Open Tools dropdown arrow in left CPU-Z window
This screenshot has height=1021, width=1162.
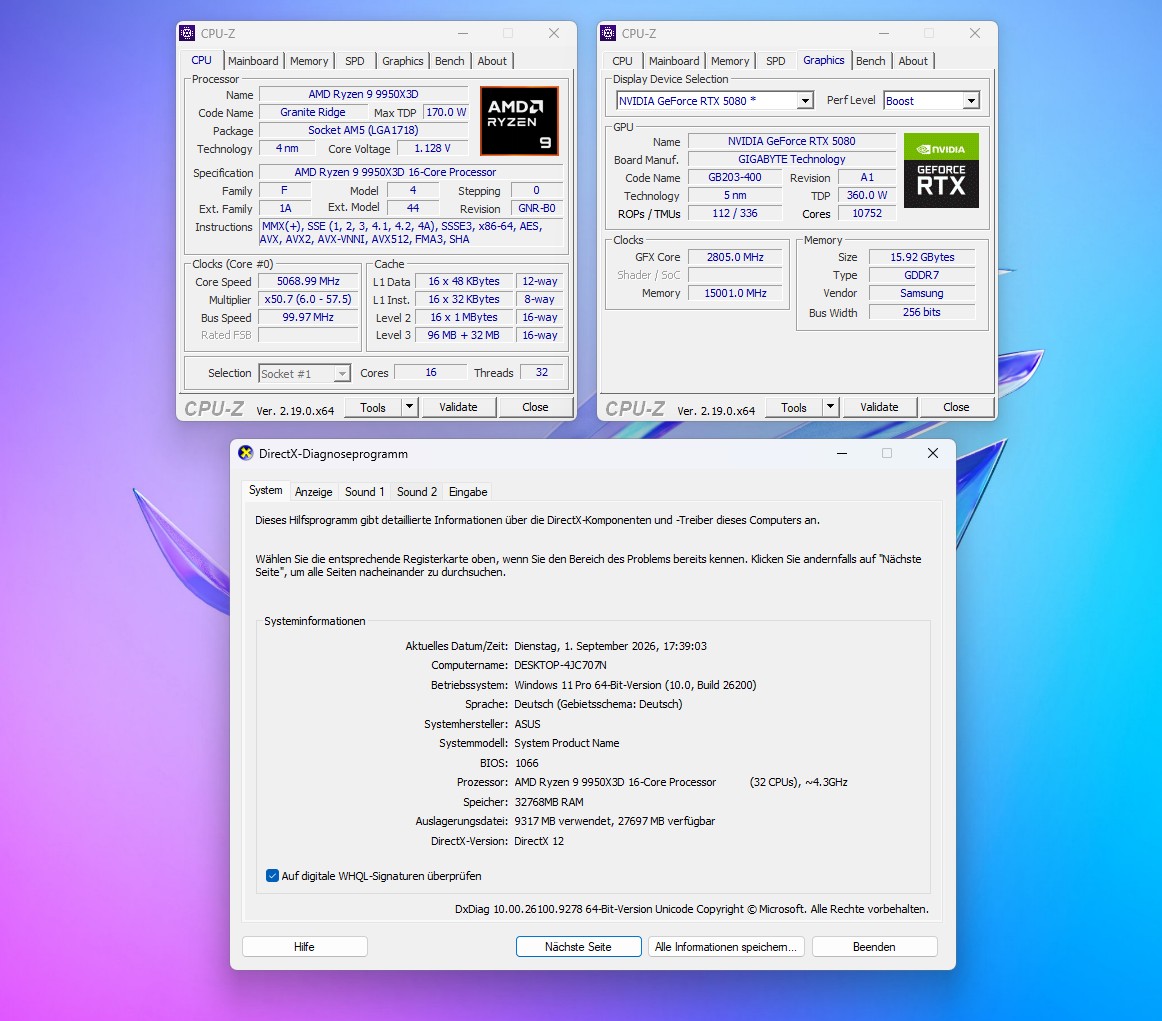pos(409,407)
